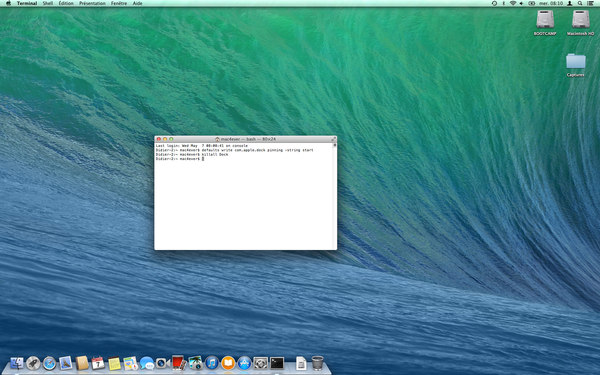Click the 'defaults write com.apple.dock' line

click(234, 150)
